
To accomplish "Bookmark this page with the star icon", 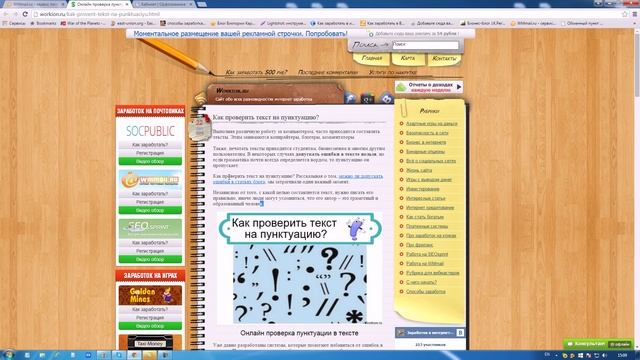I will (x=624, y=14).
